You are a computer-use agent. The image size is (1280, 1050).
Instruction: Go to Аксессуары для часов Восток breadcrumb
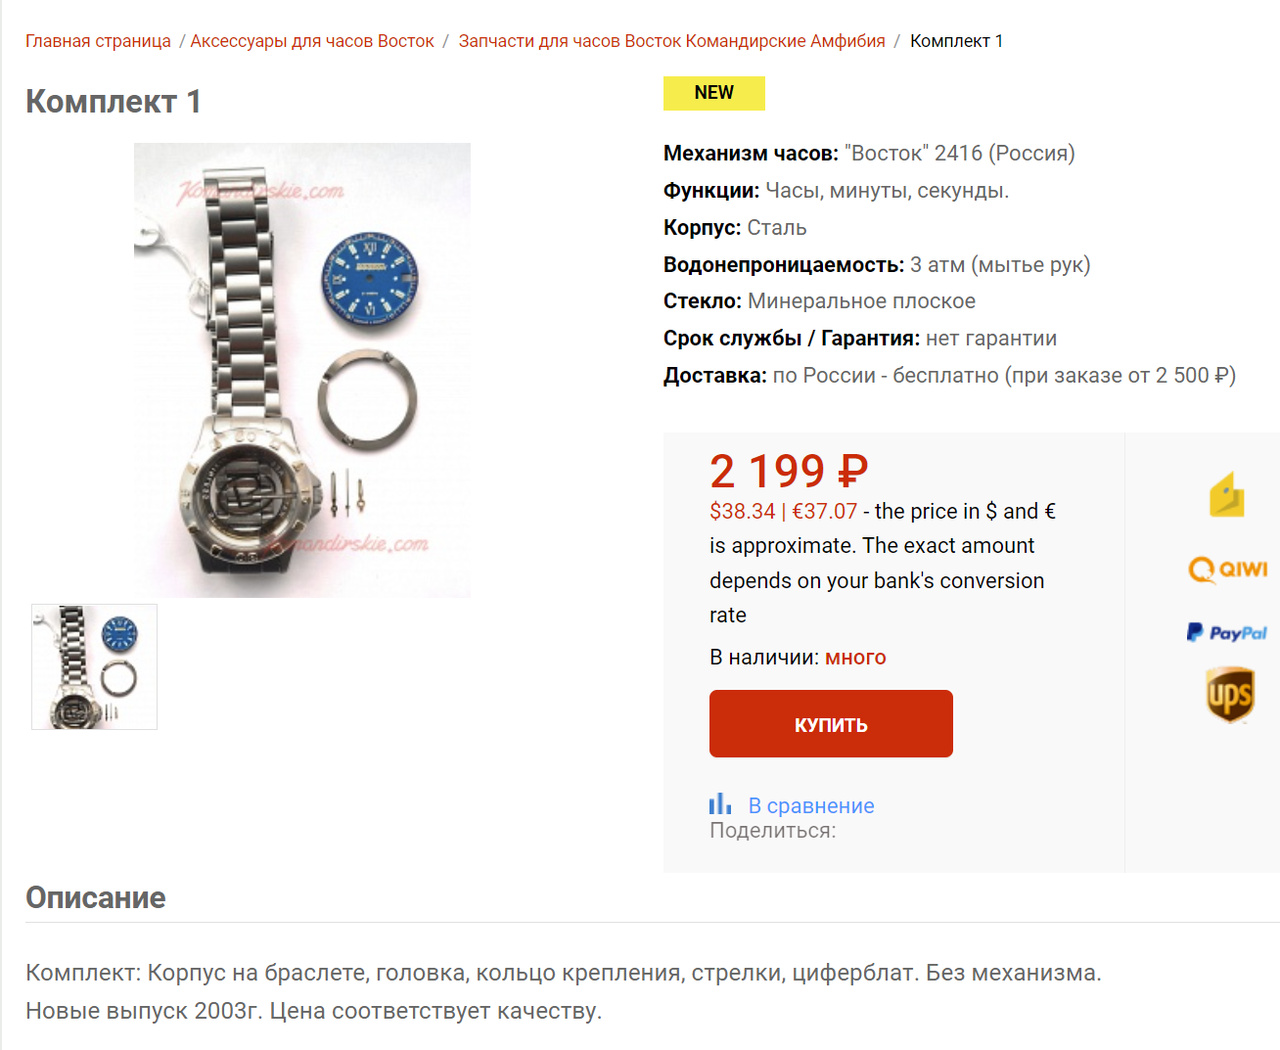point(312,41)
